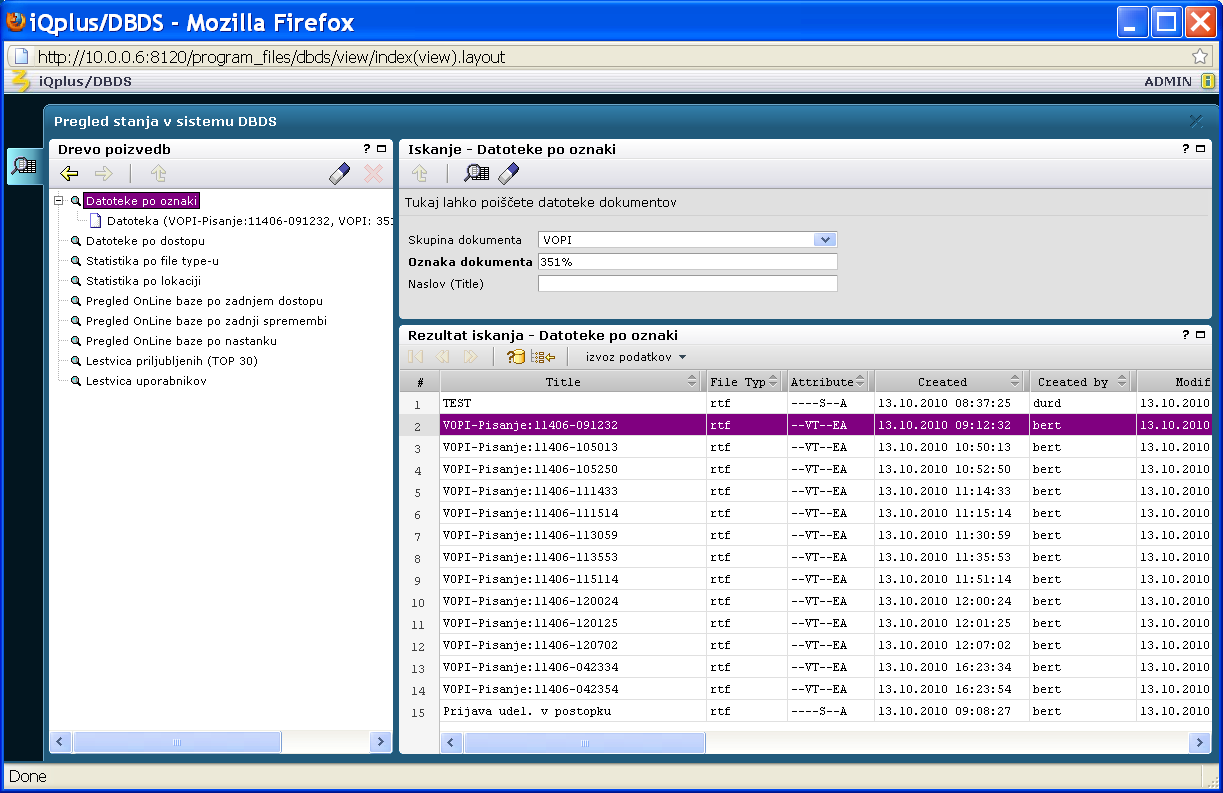The height and width of the screenshot is (793, 1223).
Task: Click the results table horizontal scrollbar thumb
Action: click(x=585, y=743)
